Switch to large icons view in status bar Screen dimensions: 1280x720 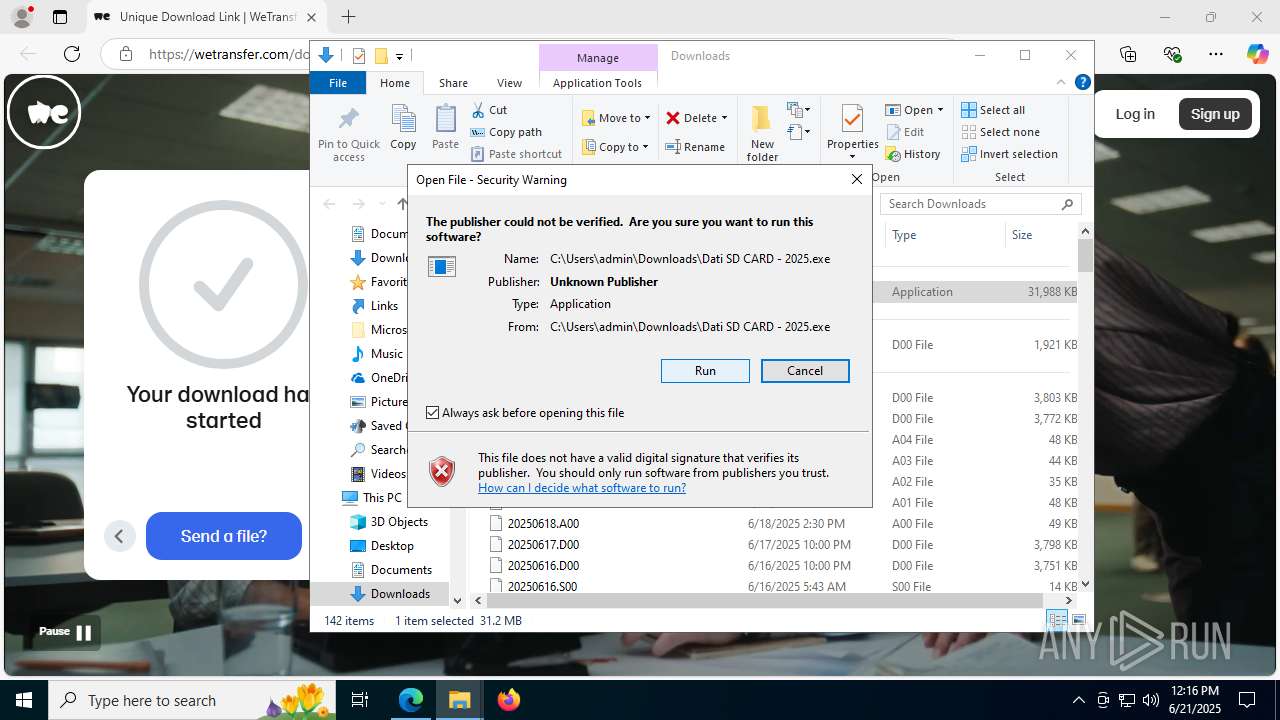pos(1079,621)
